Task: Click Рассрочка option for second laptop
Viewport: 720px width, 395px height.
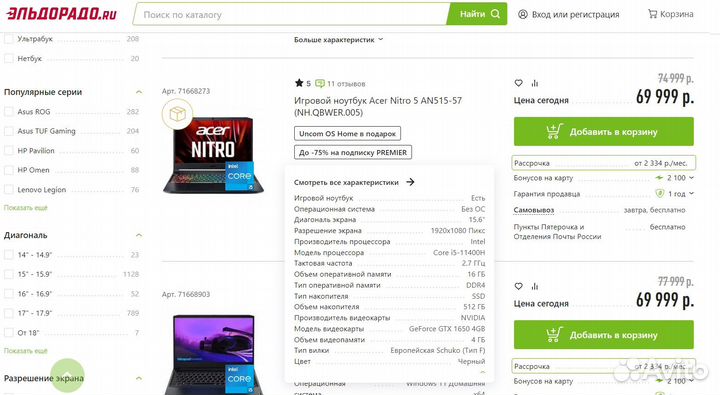Action: coord(603,367)
